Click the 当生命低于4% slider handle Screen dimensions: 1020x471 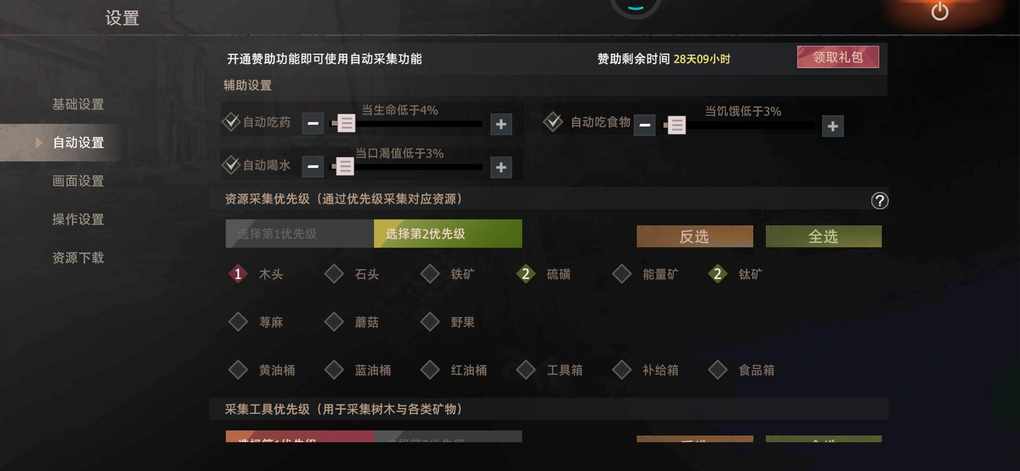pos(345,123)
